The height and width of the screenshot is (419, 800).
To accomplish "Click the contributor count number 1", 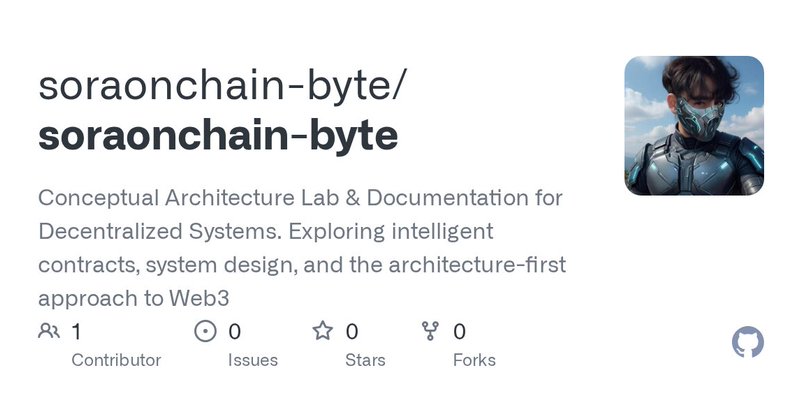I will tap(77, 331).
